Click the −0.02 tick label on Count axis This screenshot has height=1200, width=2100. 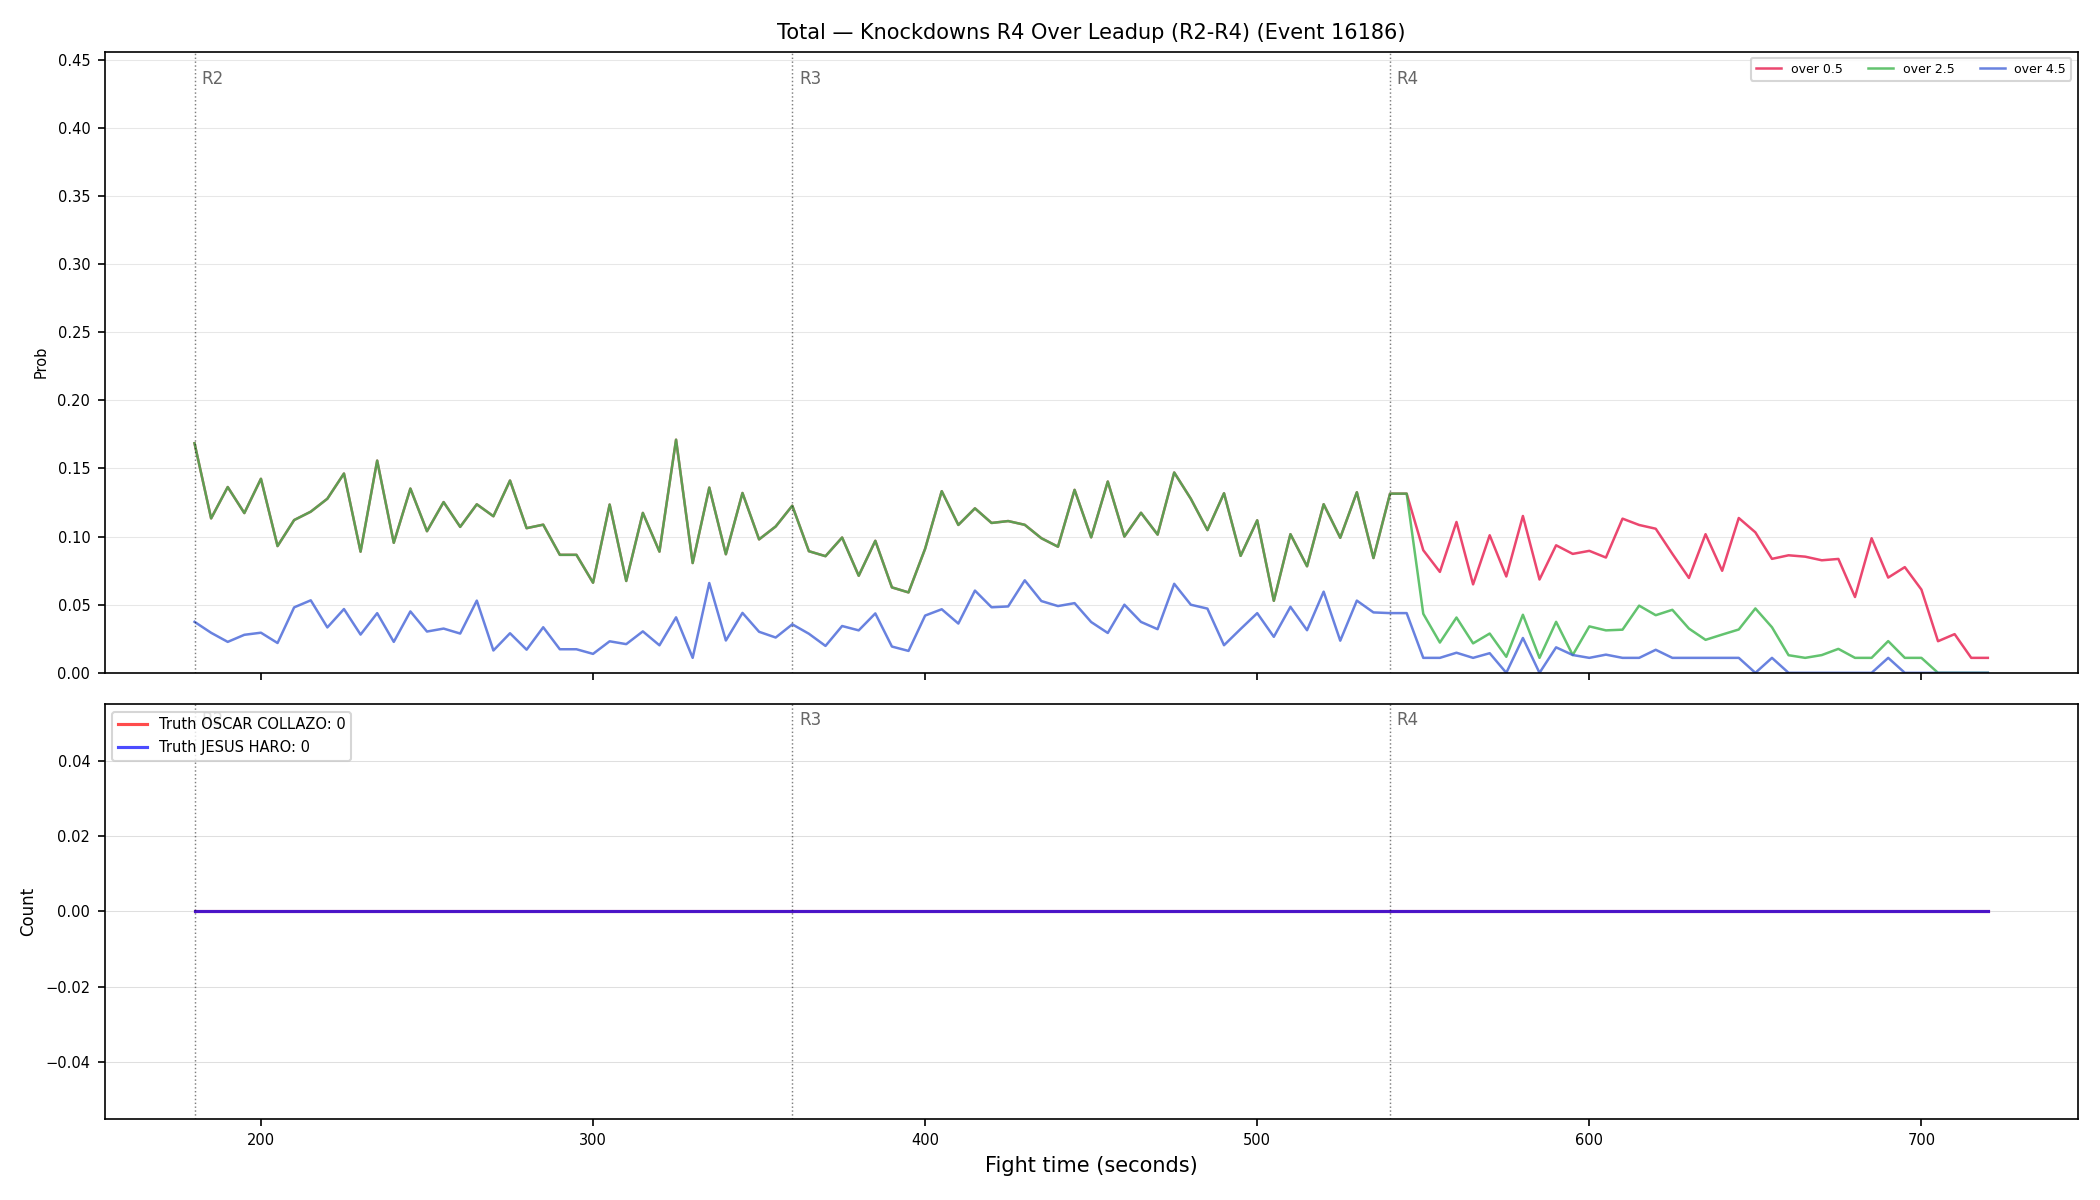click(x=68, y=987)
